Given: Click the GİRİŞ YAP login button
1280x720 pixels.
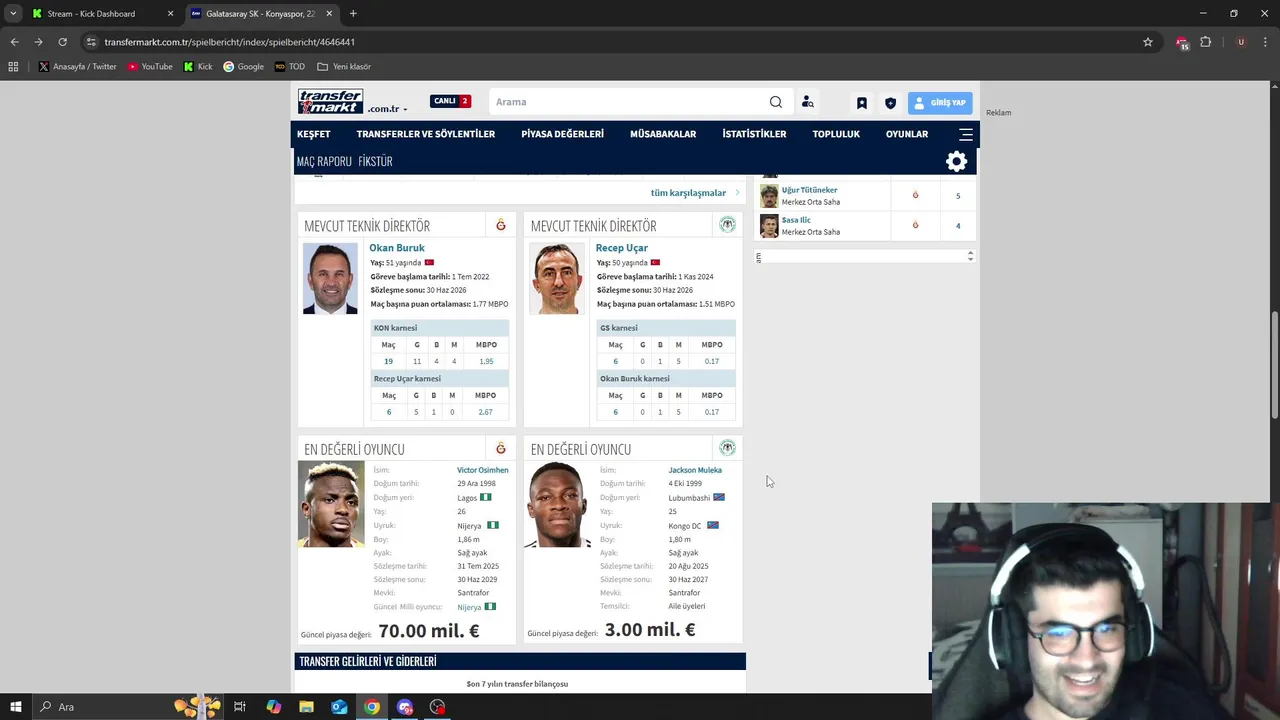Looking at the screenshot, I should point(940,102).
